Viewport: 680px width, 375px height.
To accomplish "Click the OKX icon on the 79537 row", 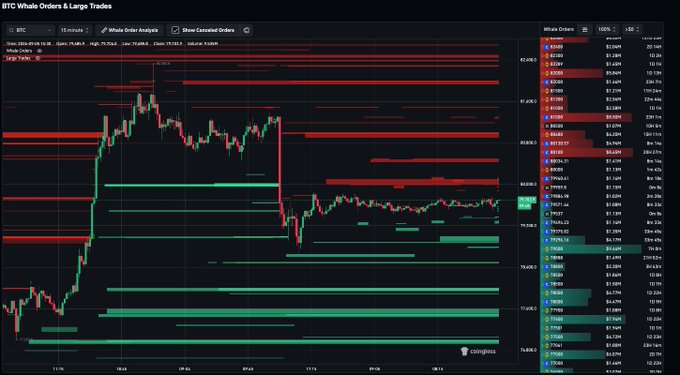I will pos(547,213).
